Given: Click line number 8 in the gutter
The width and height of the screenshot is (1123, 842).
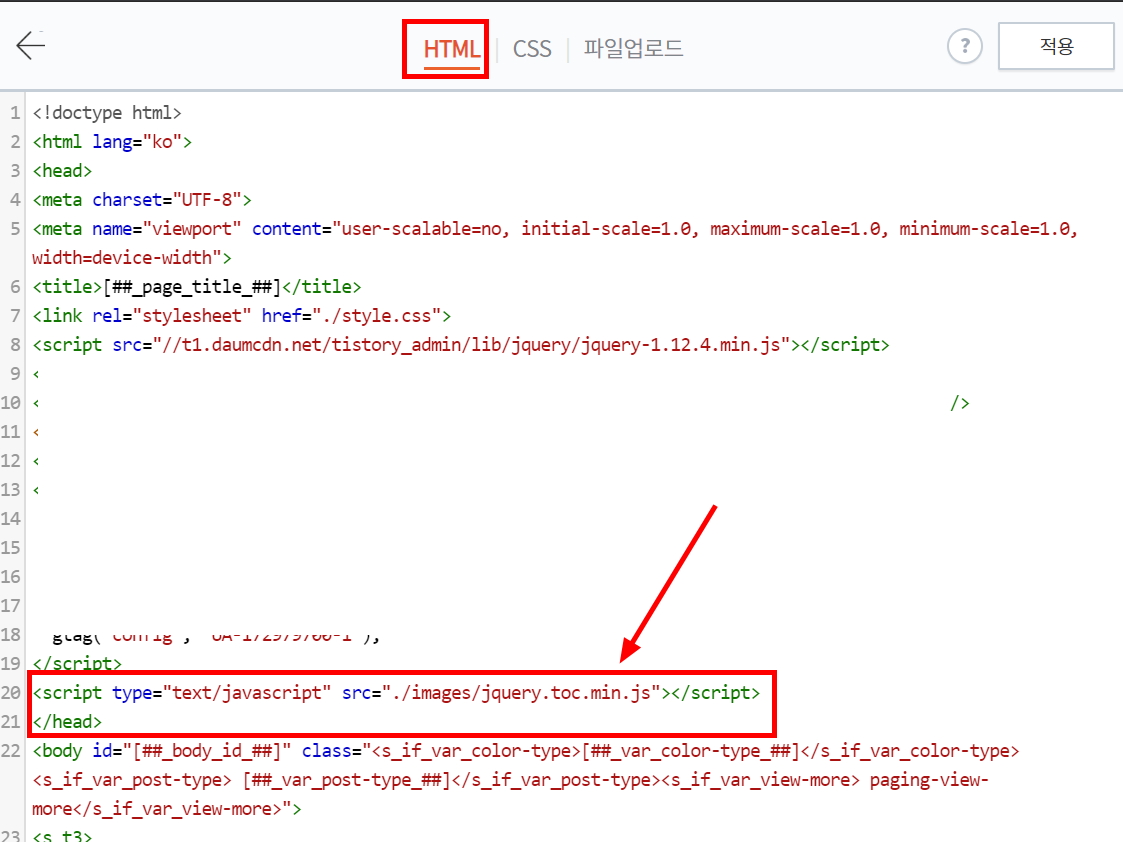Looking at the screenshot, I should (15, 345).
